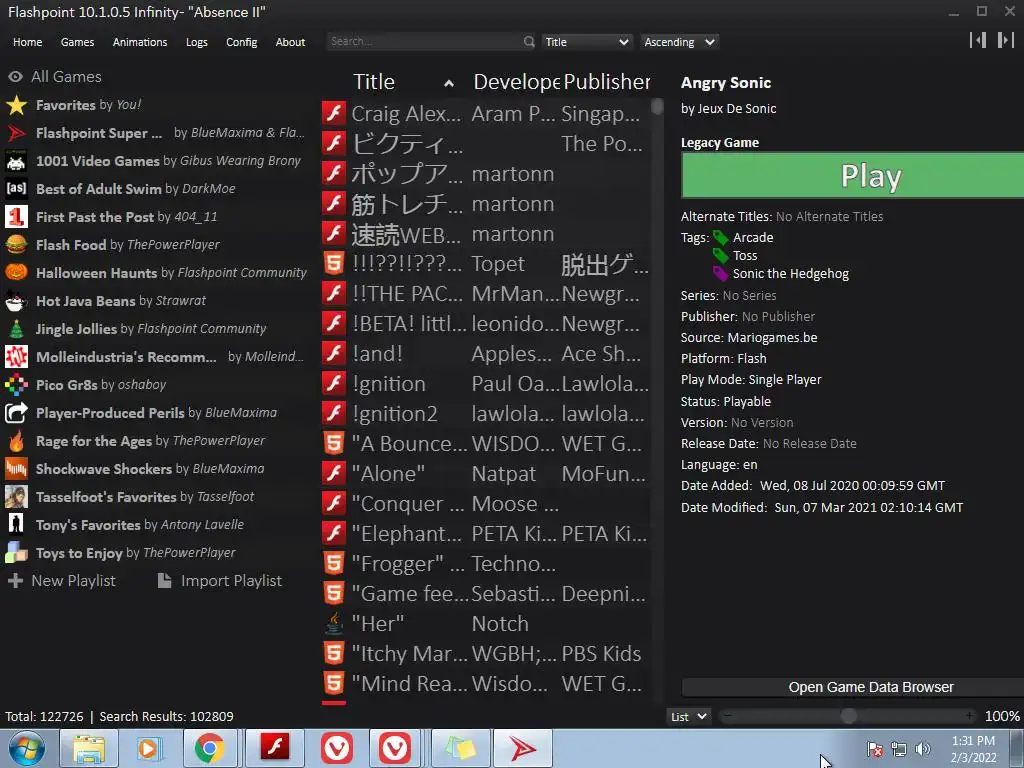Open Rage for the Ages flame icon

tap(16, 441)
